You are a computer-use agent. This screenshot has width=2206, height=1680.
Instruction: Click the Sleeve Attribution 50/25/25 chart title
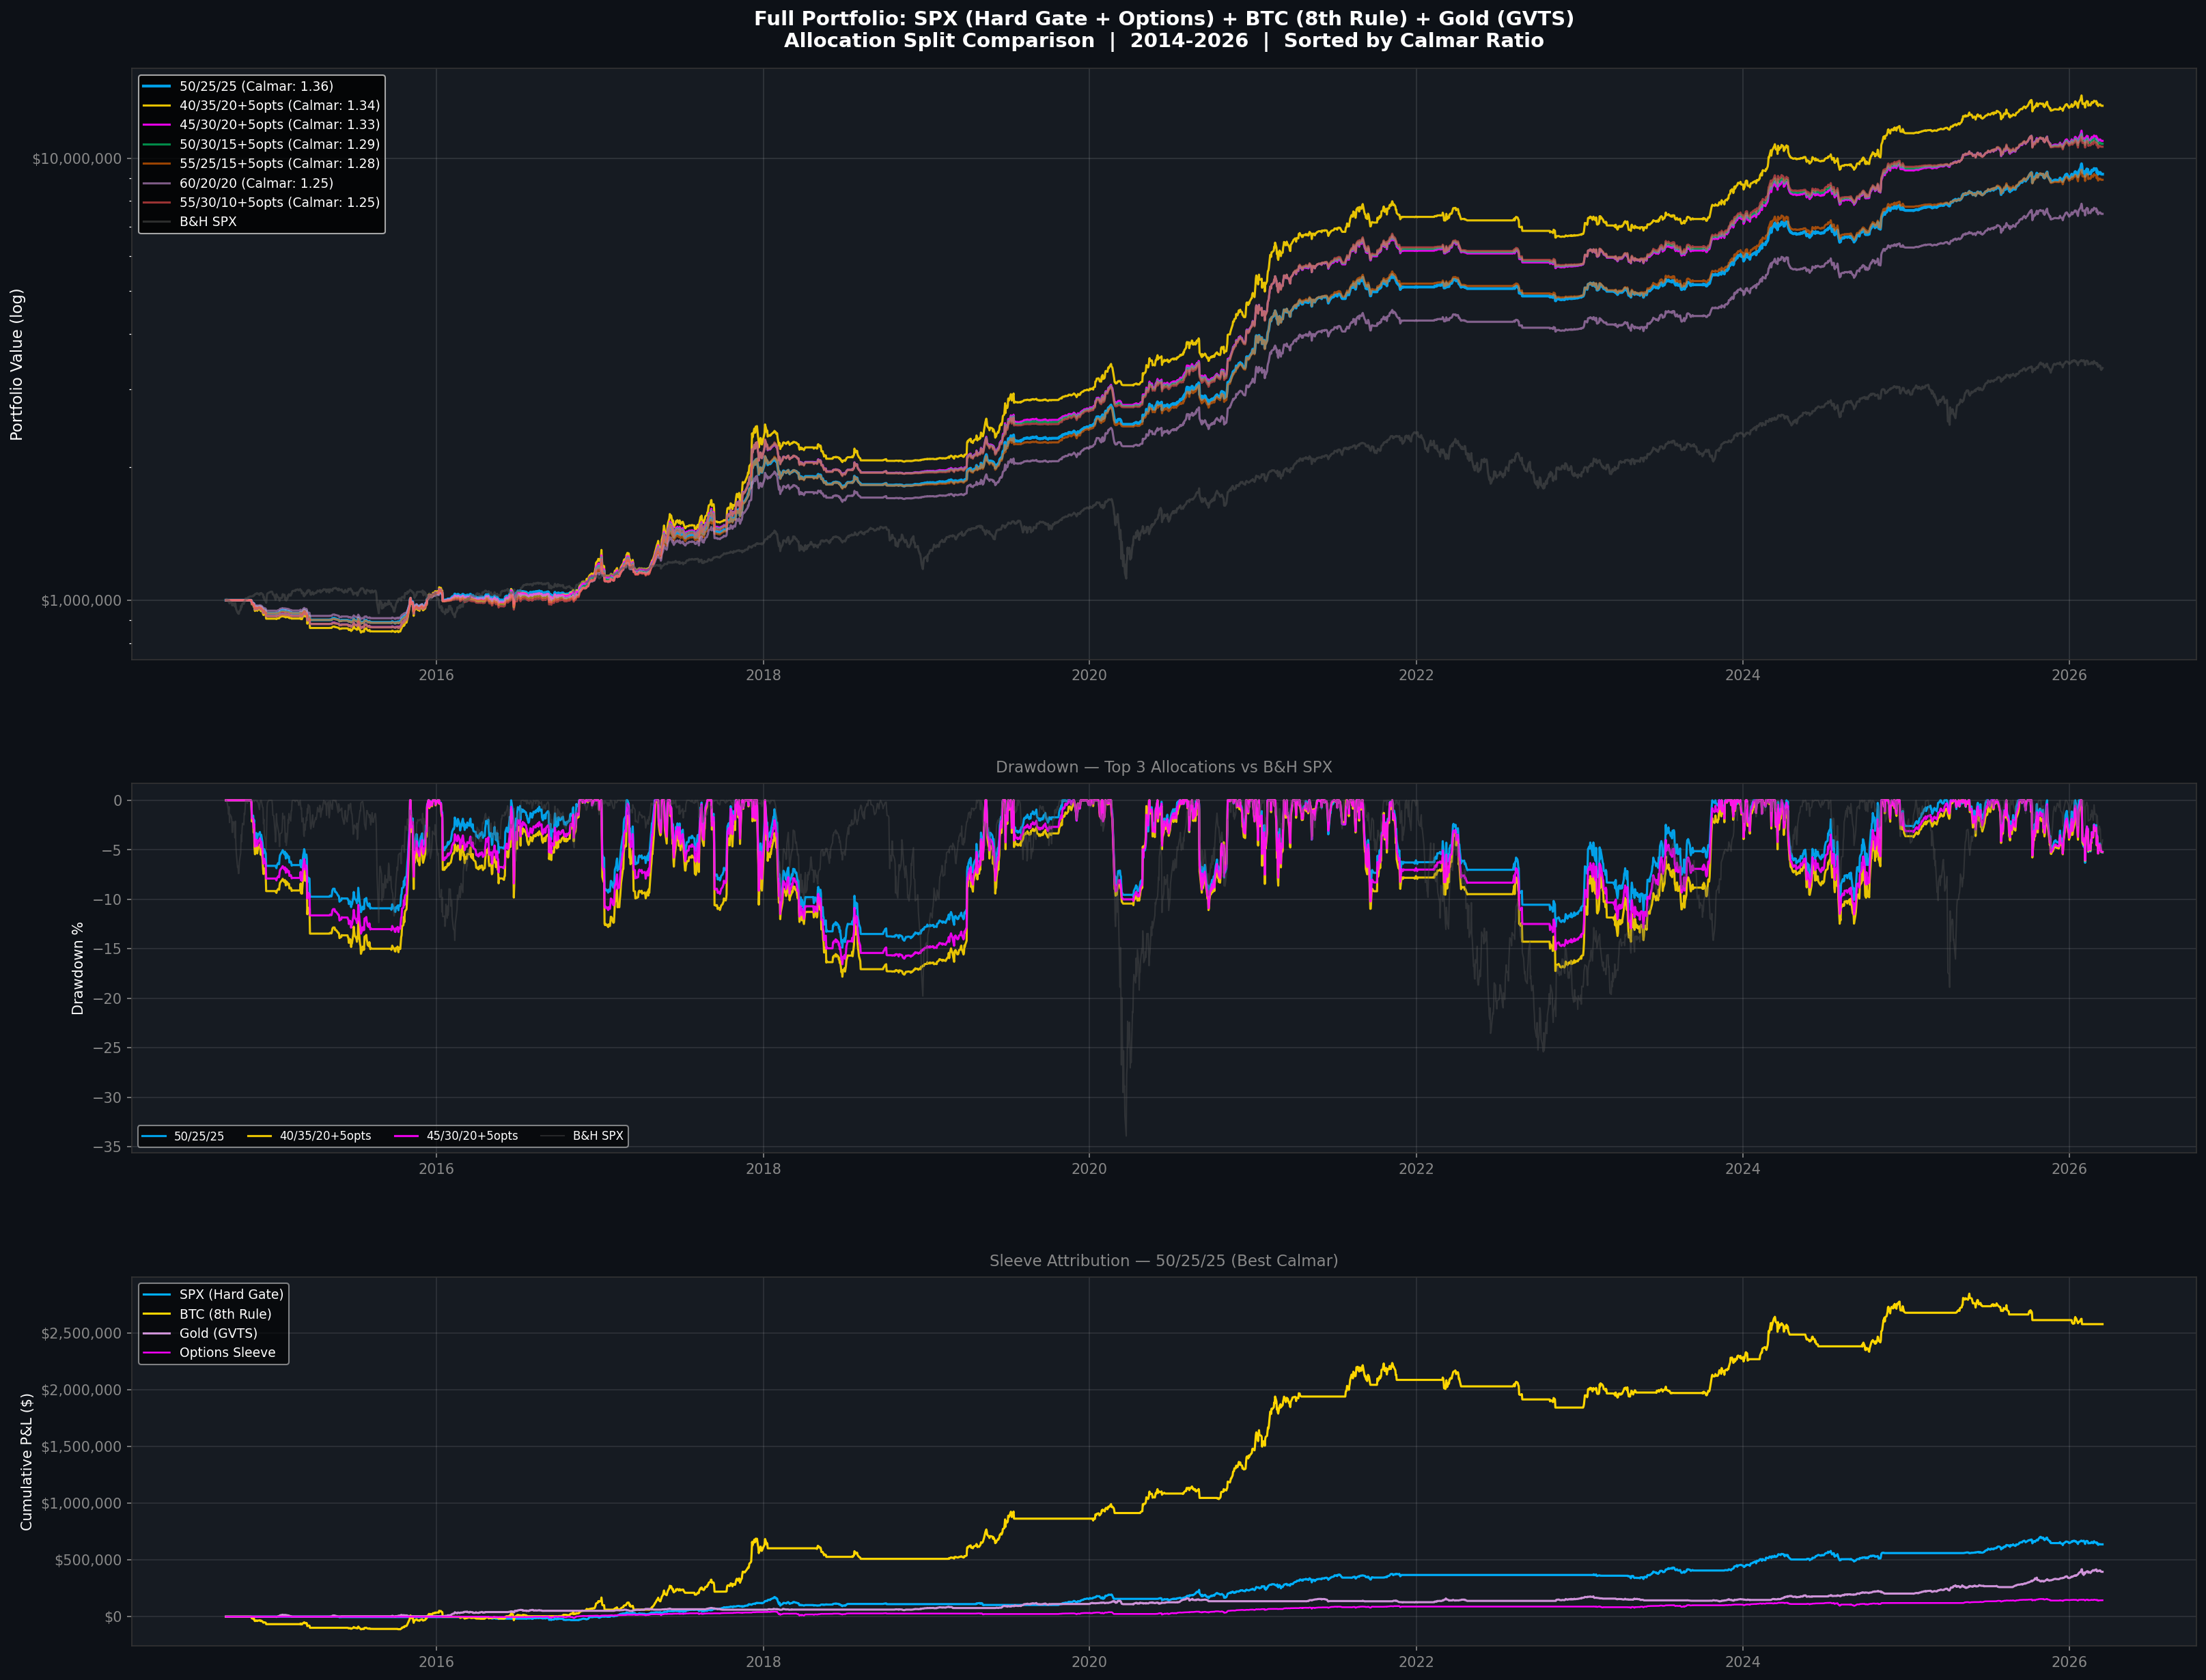[x=1163, y=1261]
